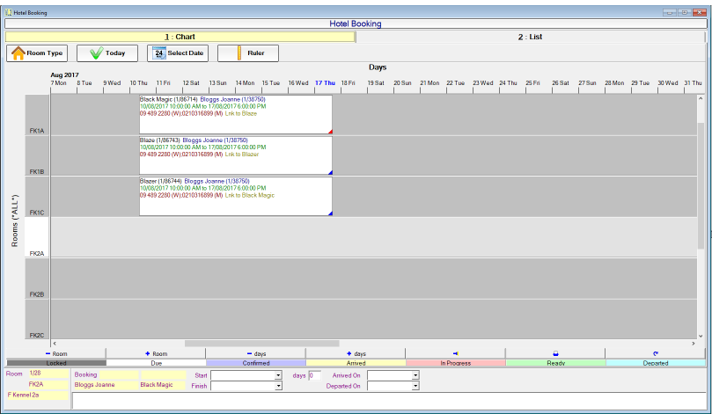Select the Blaze booking in FK1B

point(236,156)
